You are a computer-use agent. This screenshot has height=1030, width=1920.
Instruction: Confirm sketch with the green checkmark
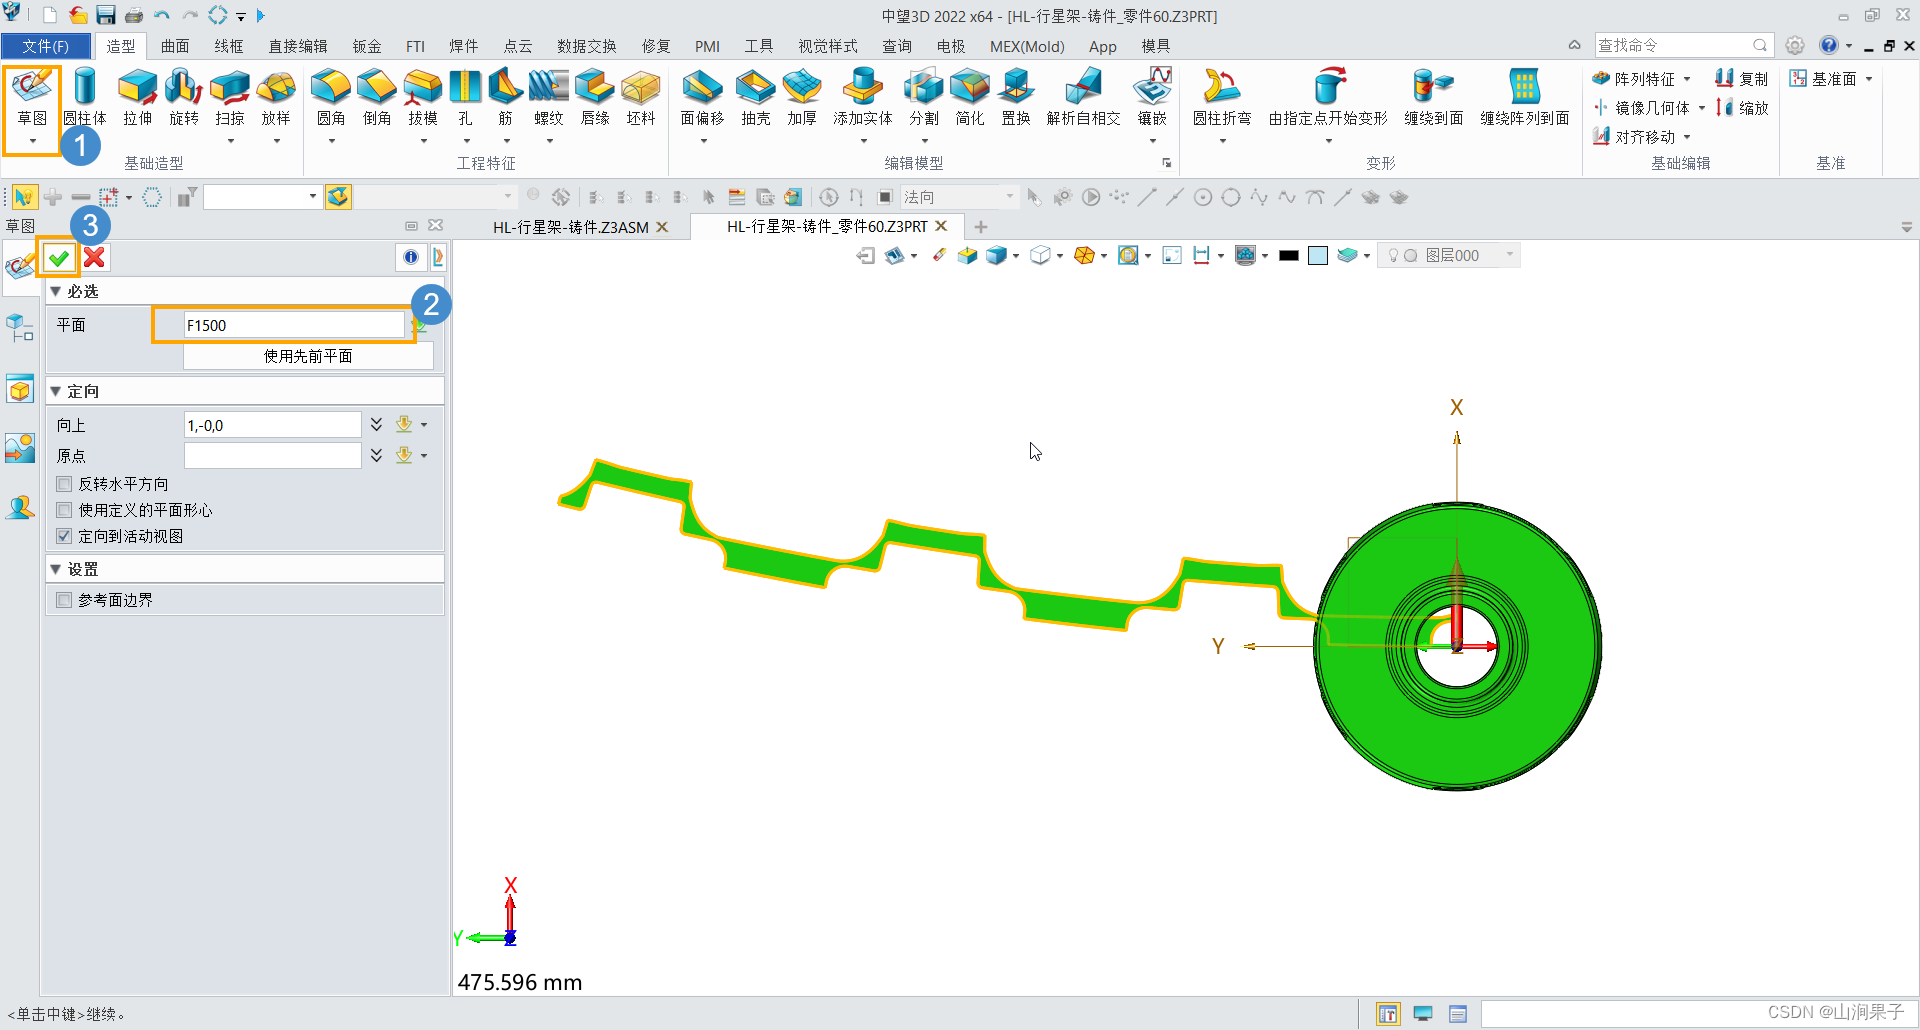[x=59, y=258]
